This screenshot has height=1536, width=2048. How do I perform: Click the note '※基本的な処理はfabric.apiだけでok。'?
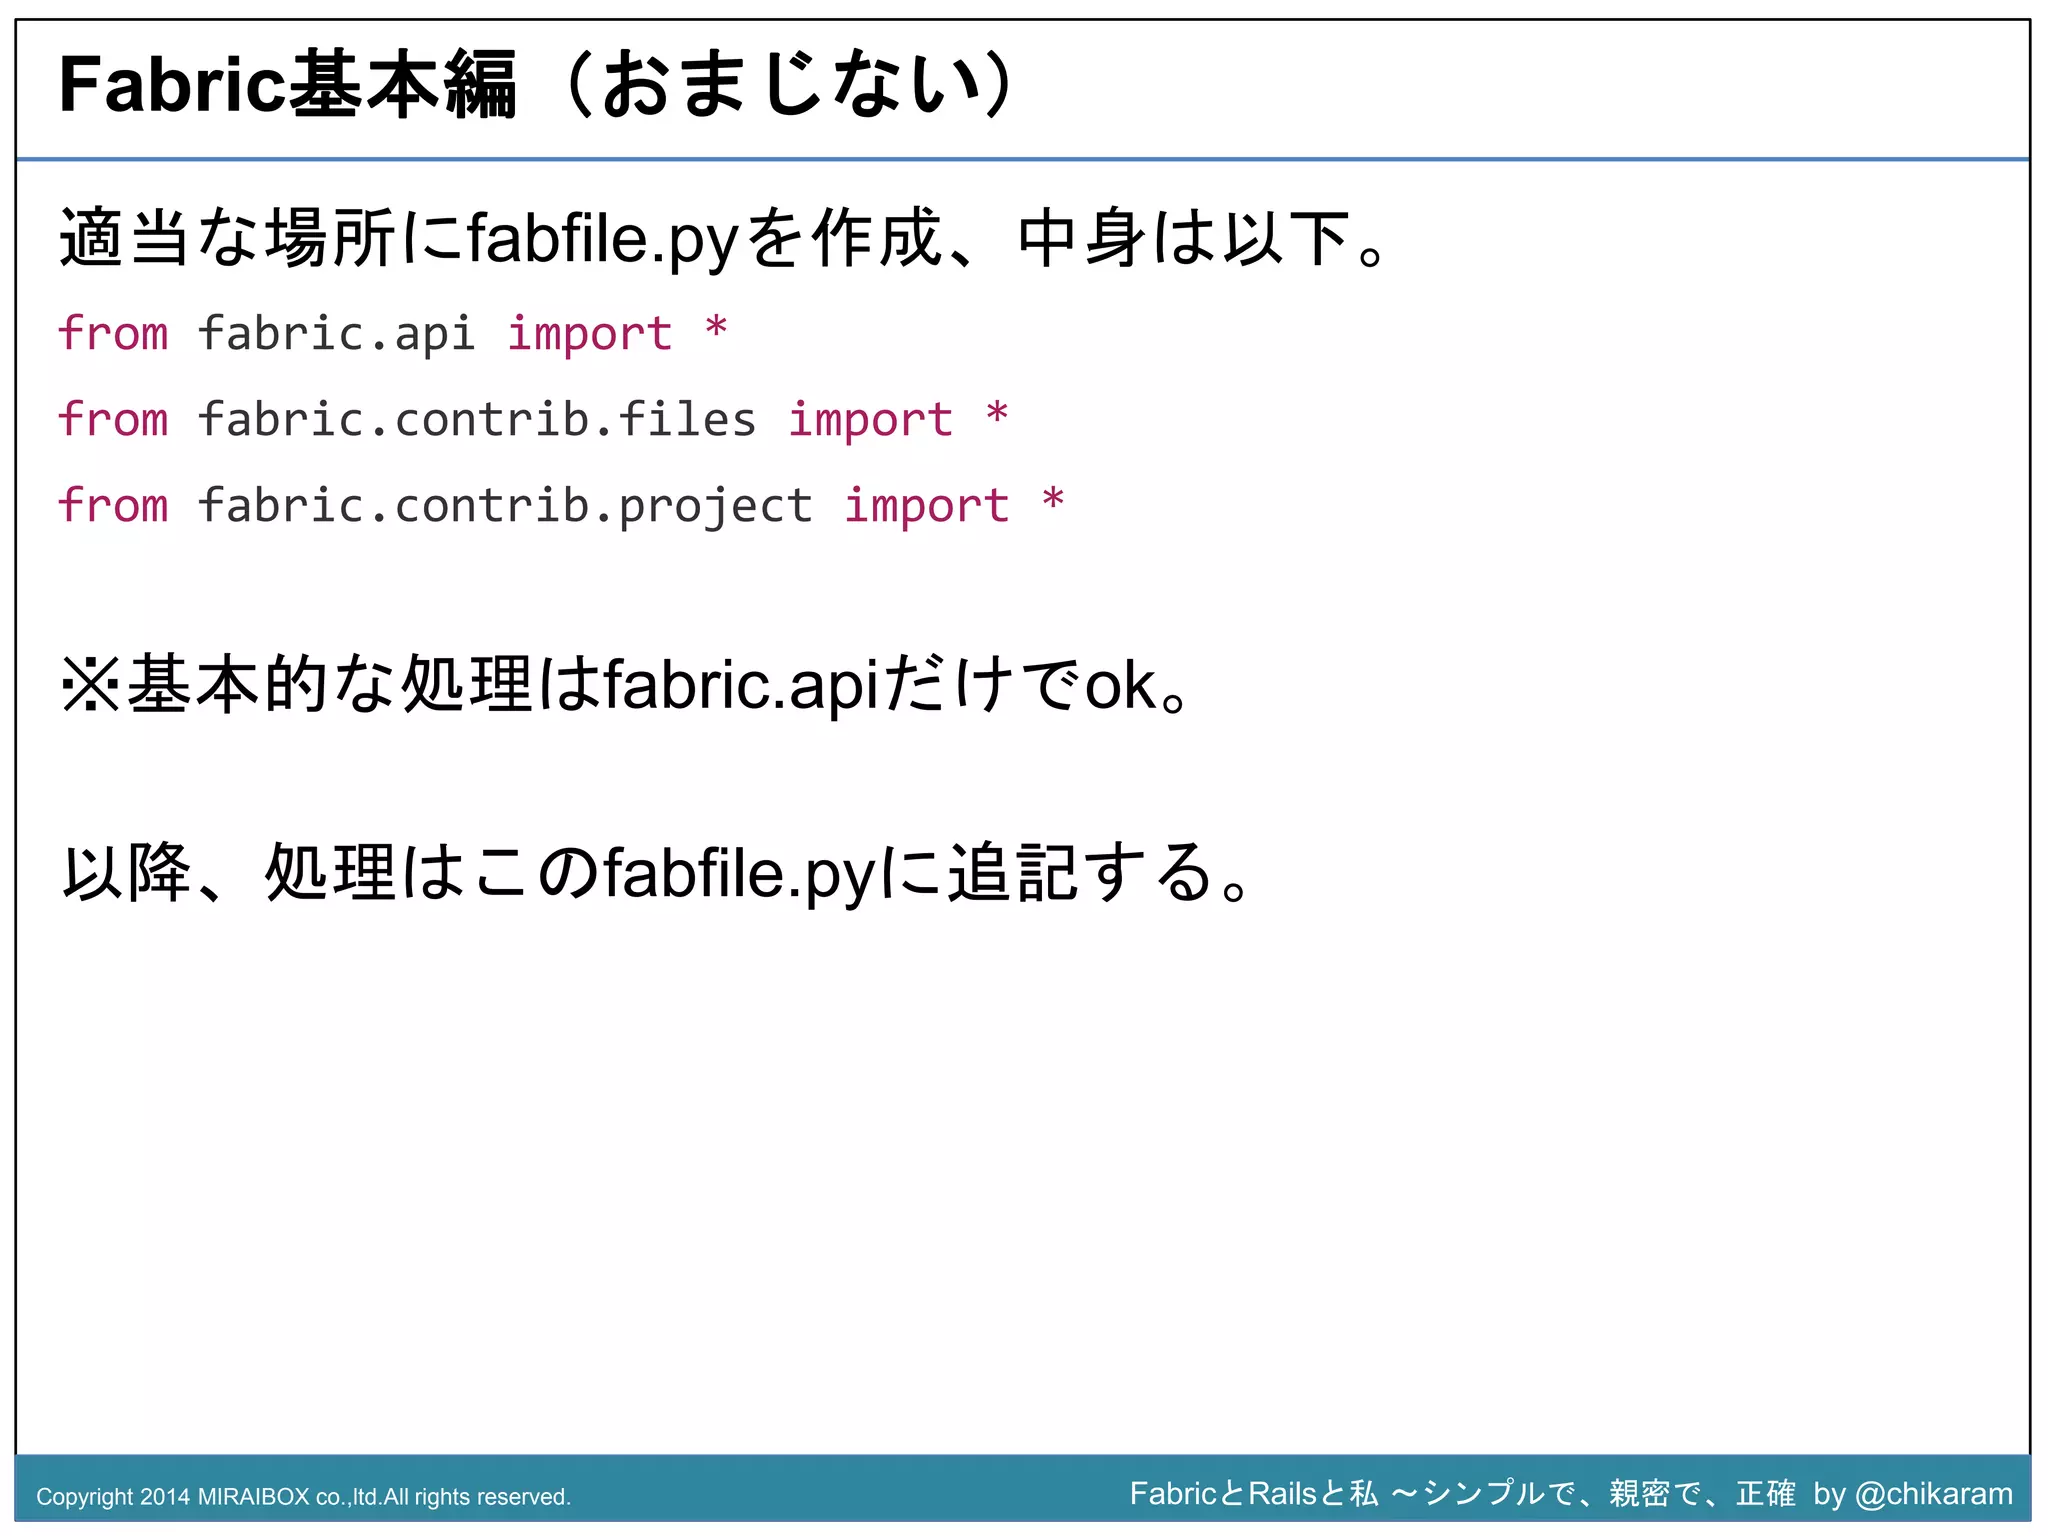624,685
